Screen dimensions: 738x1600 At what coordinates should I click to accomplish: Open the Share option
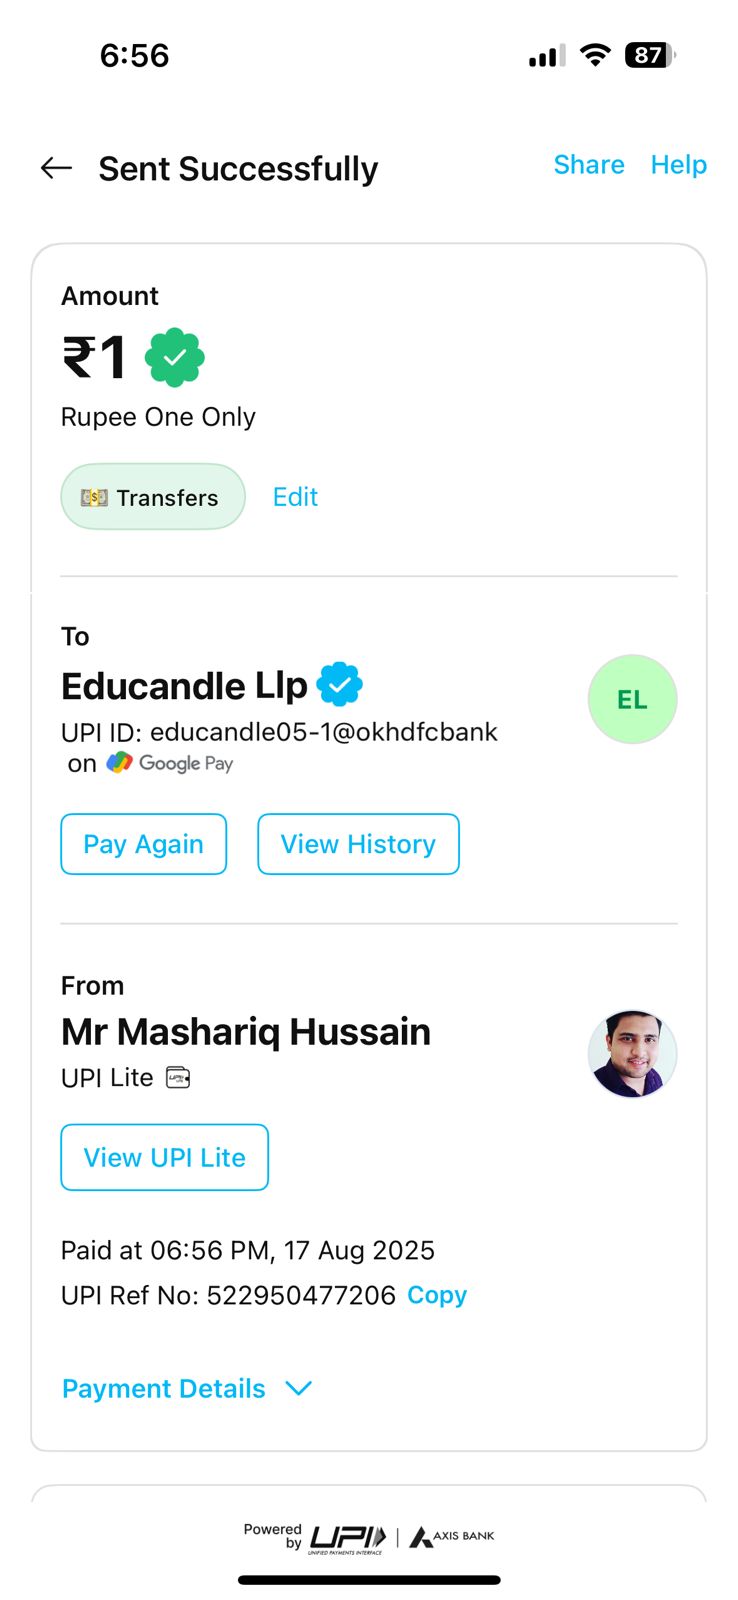[x=589, y=165]
